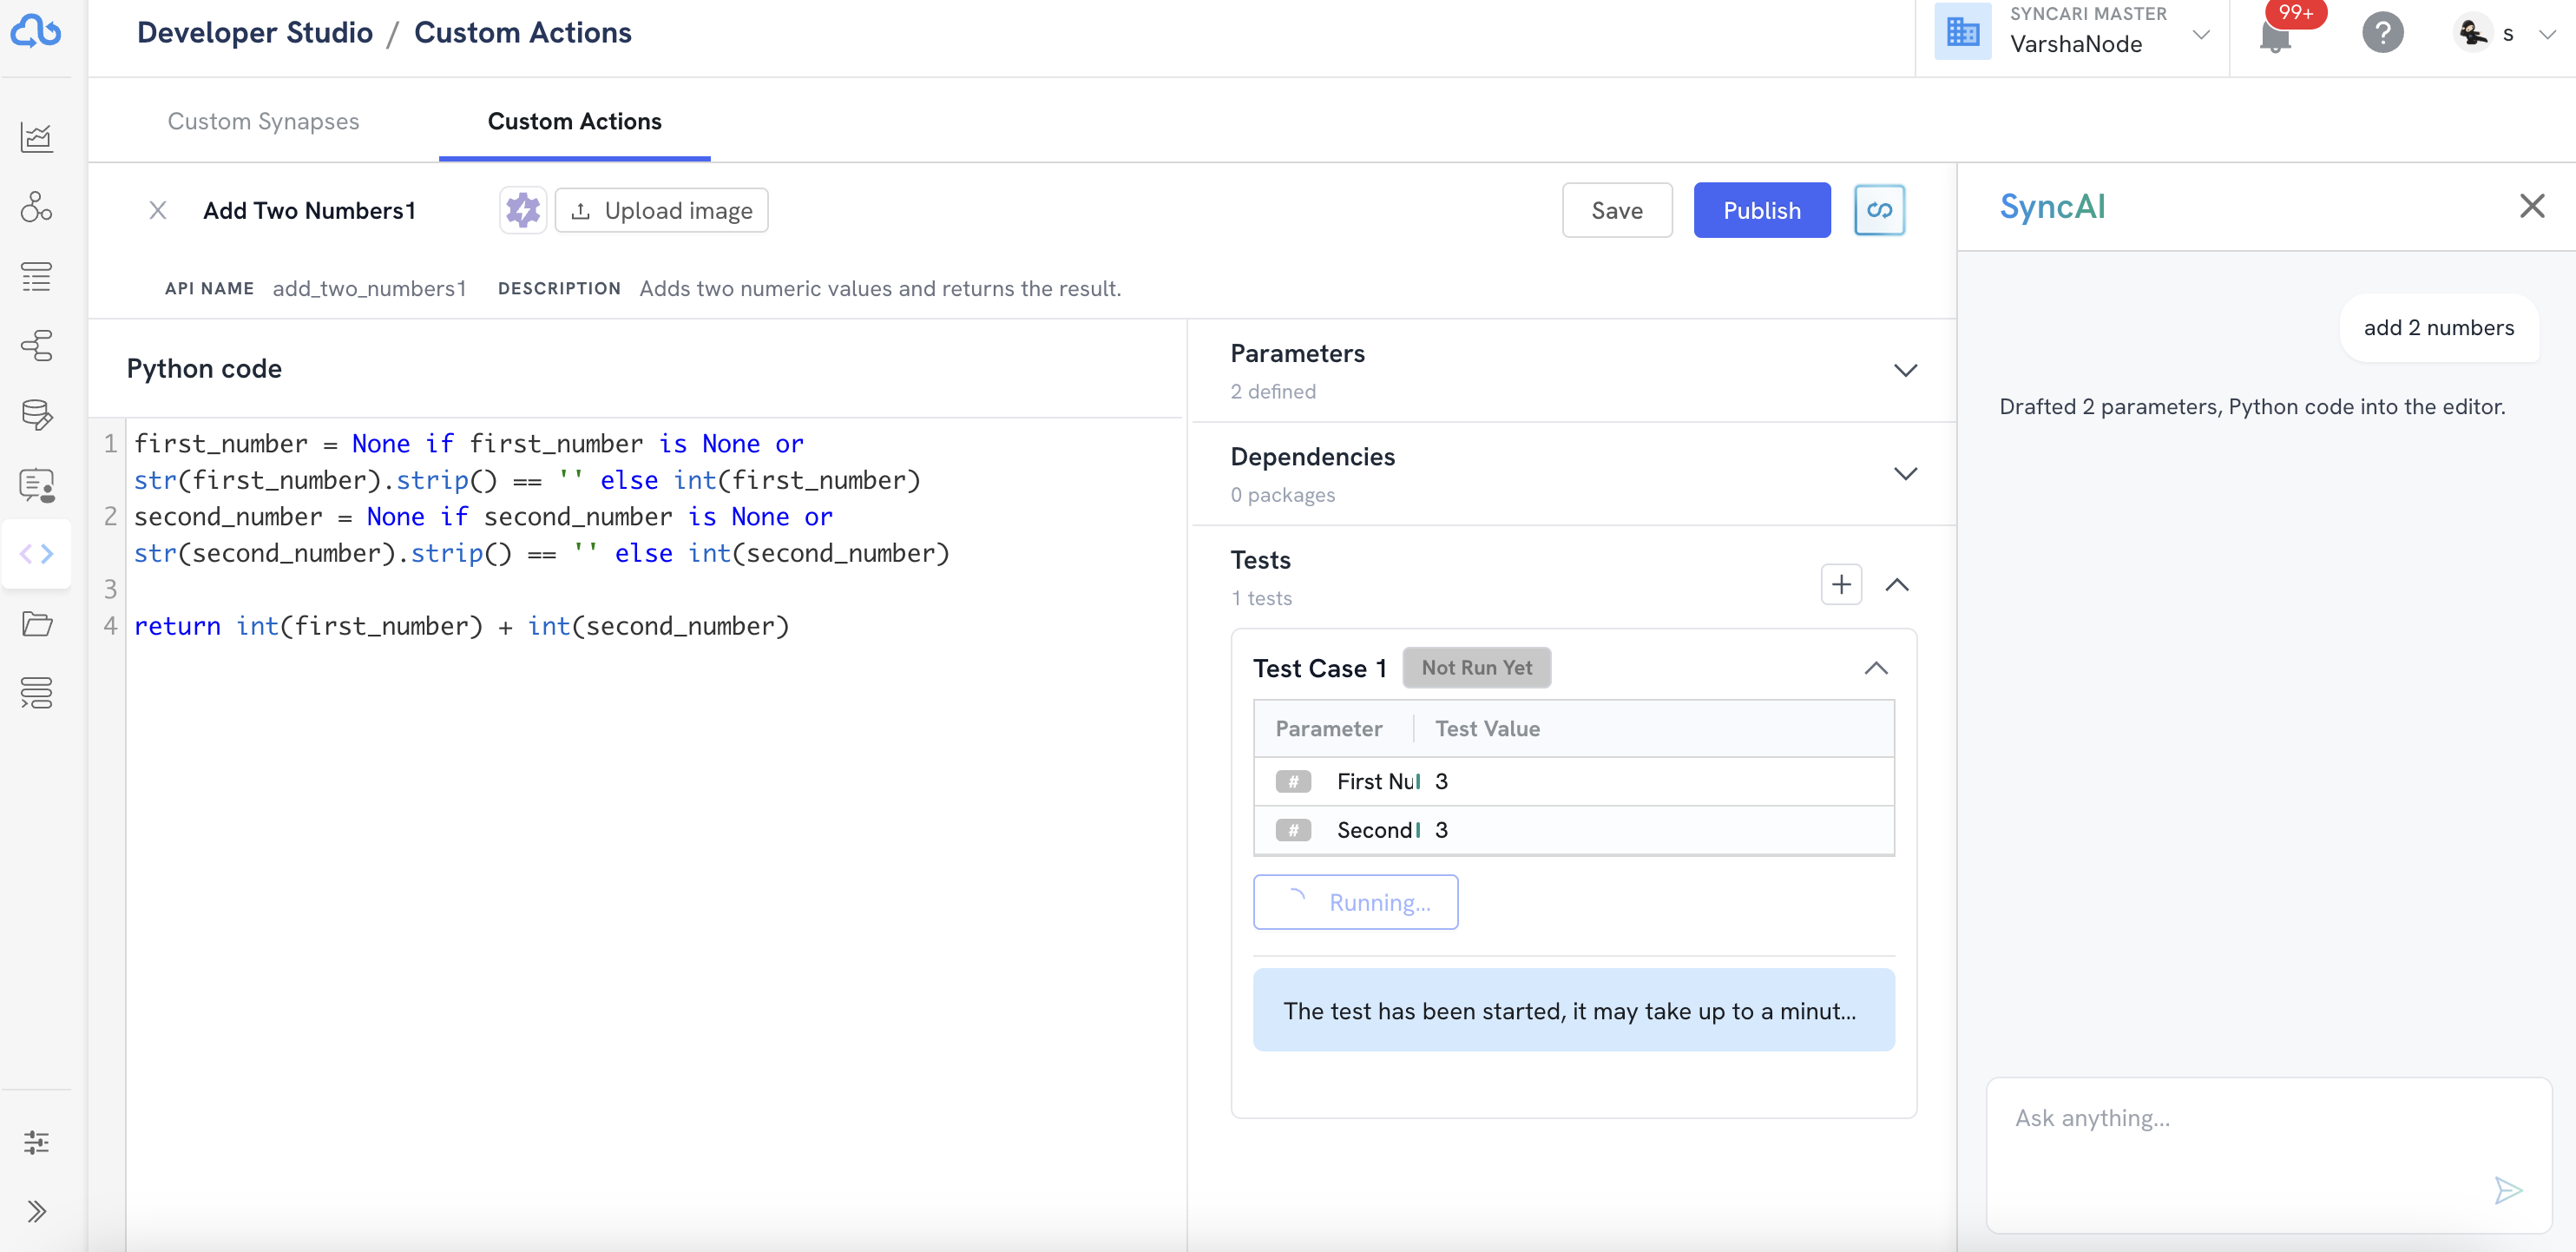Click the action name Add Two Numbers1
Viewport: 2576px width, 1252px height.
click(309, 210)
